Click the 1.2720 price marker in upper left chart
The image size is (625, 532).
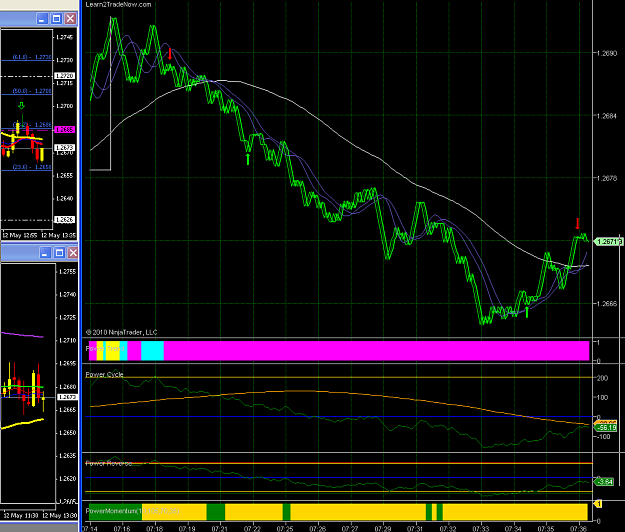(65, 76)
